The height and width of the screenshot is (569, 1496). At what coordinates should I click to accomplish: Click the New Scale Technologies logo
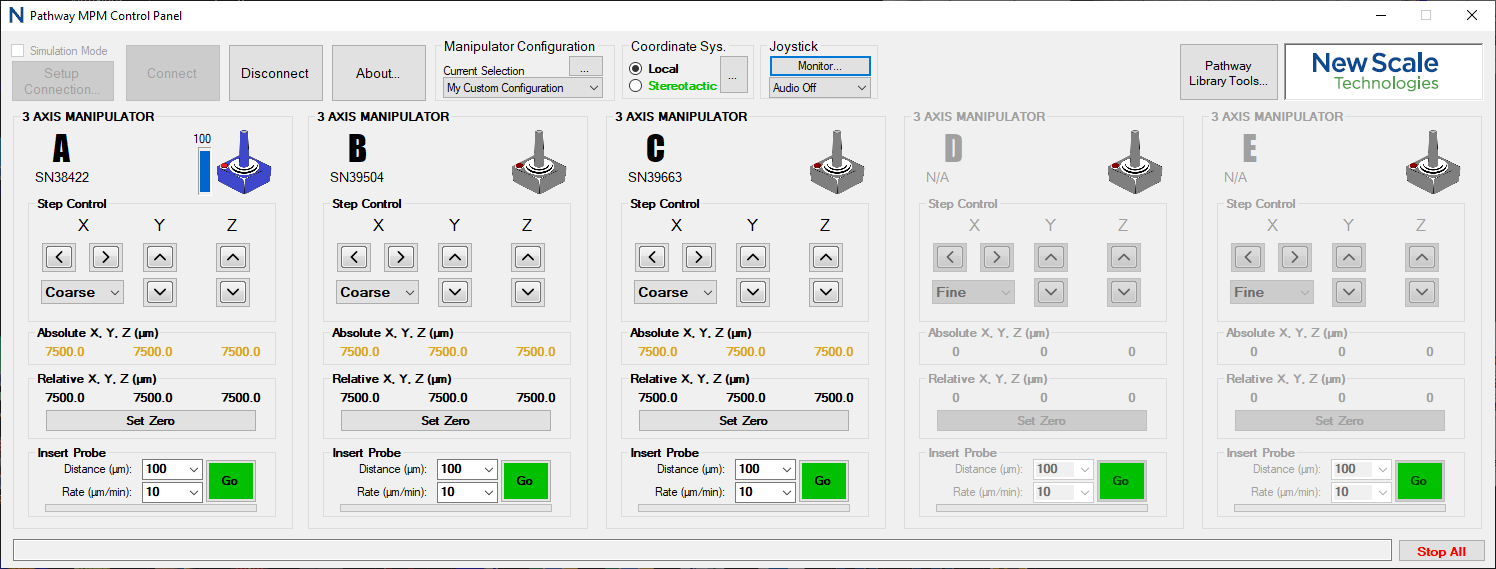click(1384, 72)
